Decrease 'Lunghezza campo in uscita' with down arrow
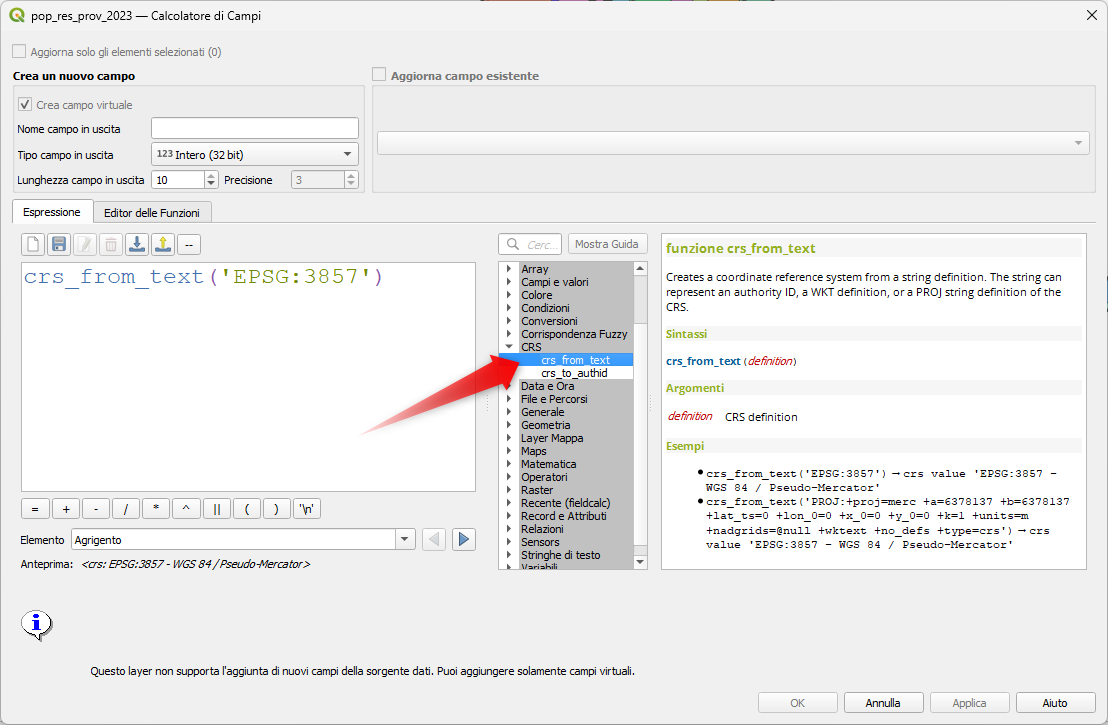1108x725 pixels. click(211, 184)
